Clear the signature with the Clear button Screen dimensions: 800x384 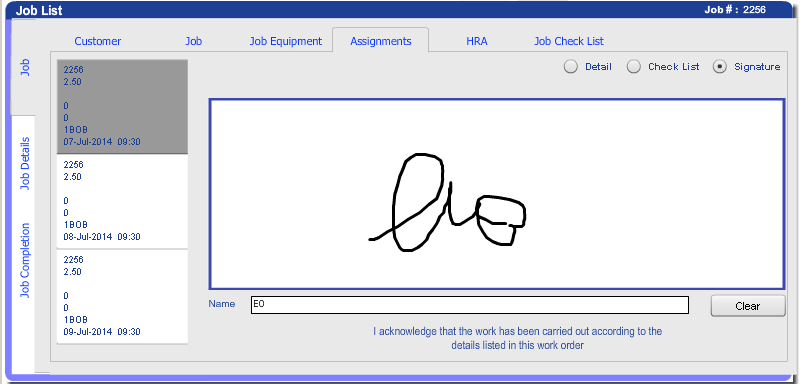pyautogui.click(x=748, y=306)
